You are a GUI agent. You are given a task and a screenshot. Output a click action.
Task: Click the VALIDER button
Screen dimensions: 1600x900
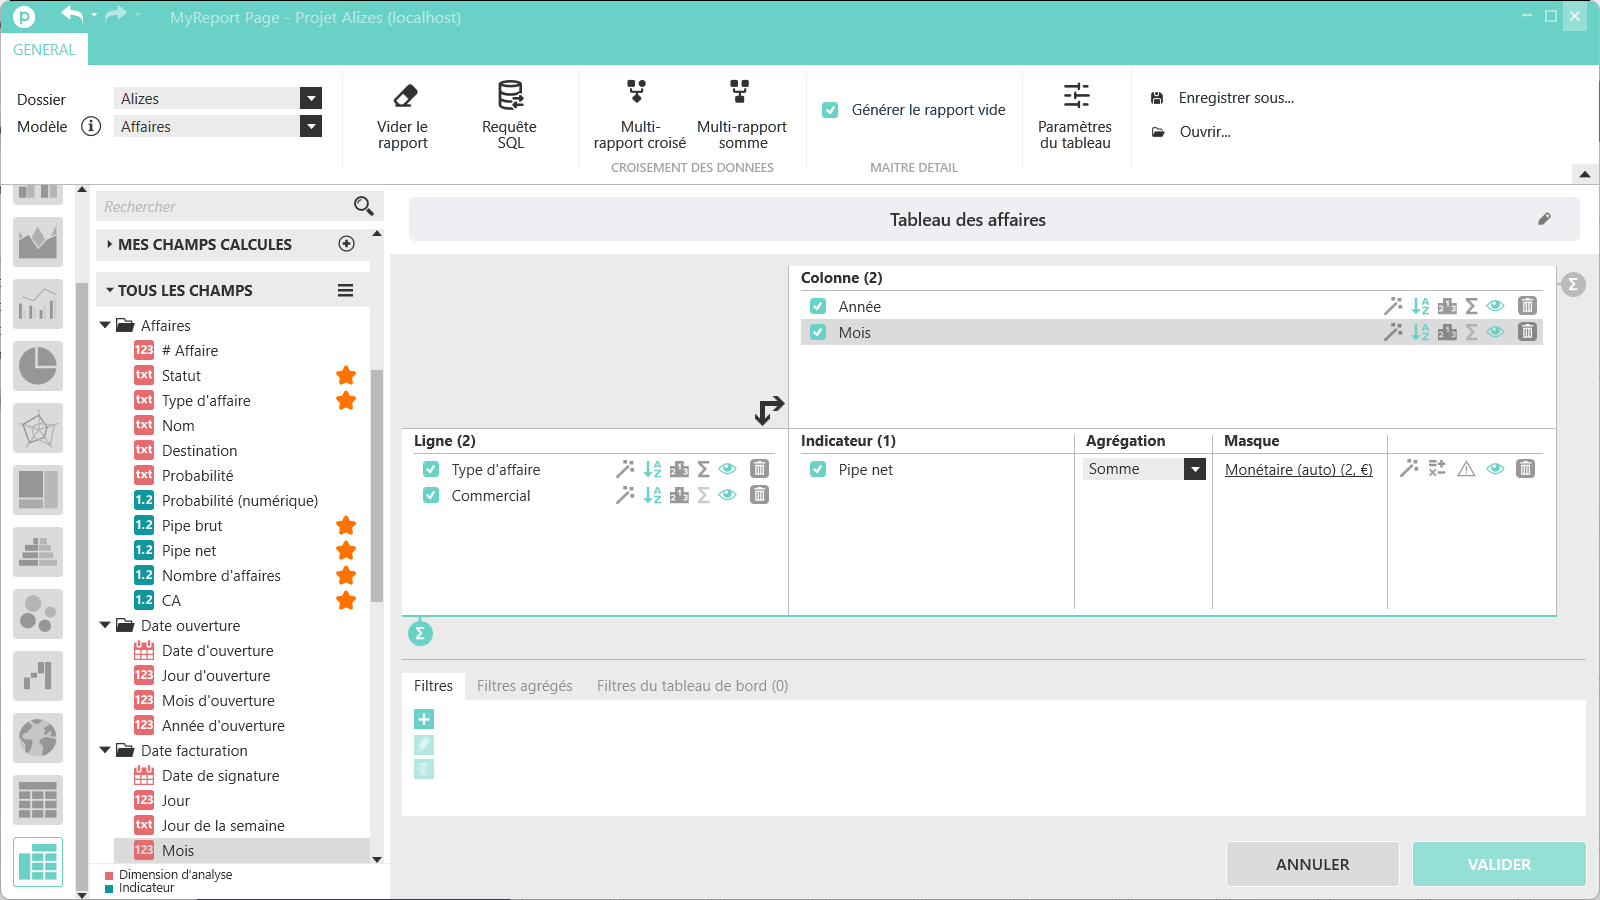click(x=1498, y=864)
